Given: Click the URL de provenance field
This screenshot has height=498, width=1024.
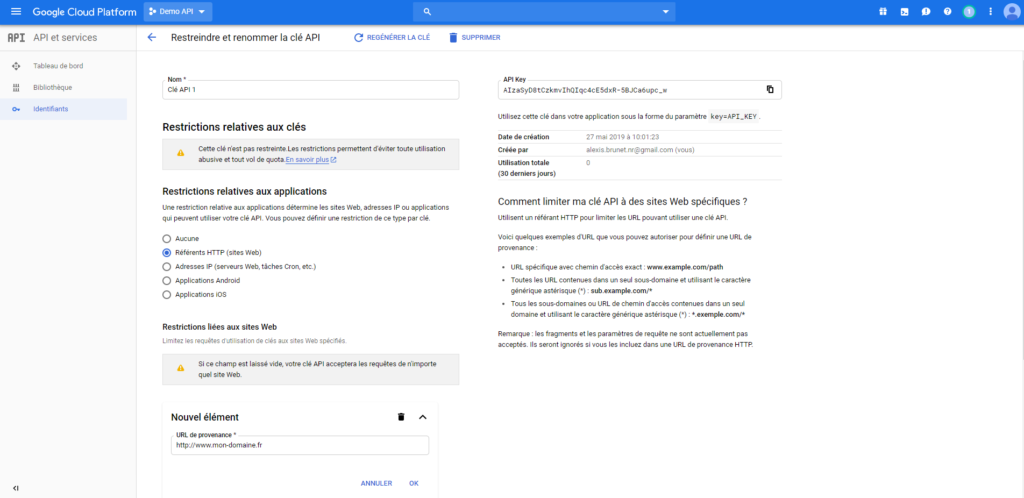Looking at the screenshot, I should [299, 446].
